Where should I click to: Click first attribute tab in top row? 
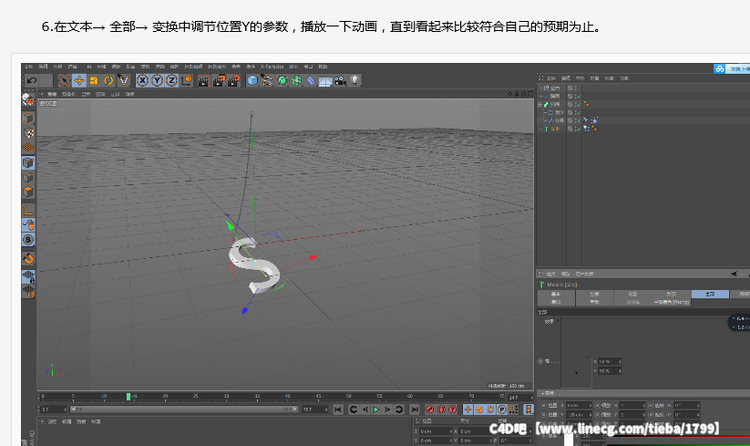556,294
